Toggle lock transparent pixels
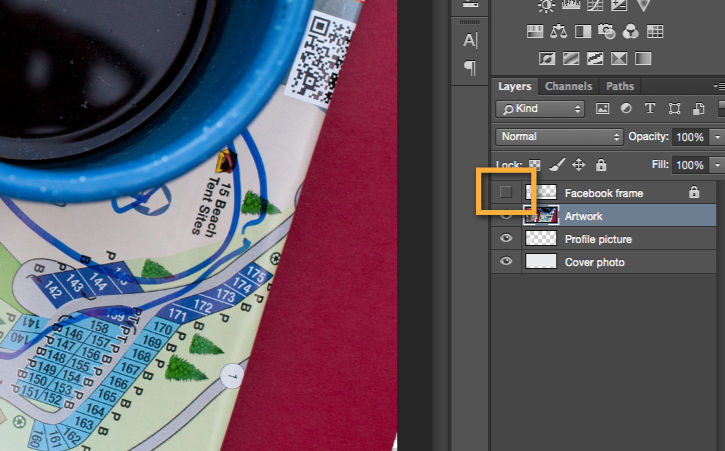The width and height of the screenshot is (725, 451). [x=535, y=165]
